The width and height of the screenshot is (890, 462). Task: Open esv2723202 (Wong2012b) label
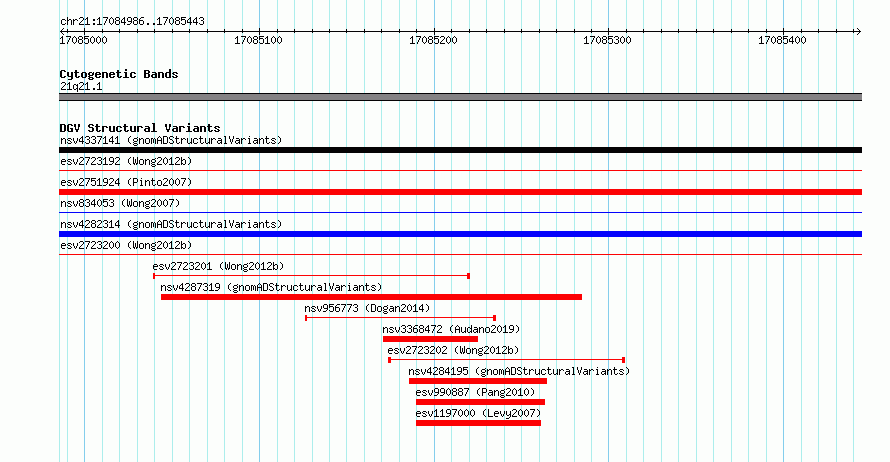(454, 350)
